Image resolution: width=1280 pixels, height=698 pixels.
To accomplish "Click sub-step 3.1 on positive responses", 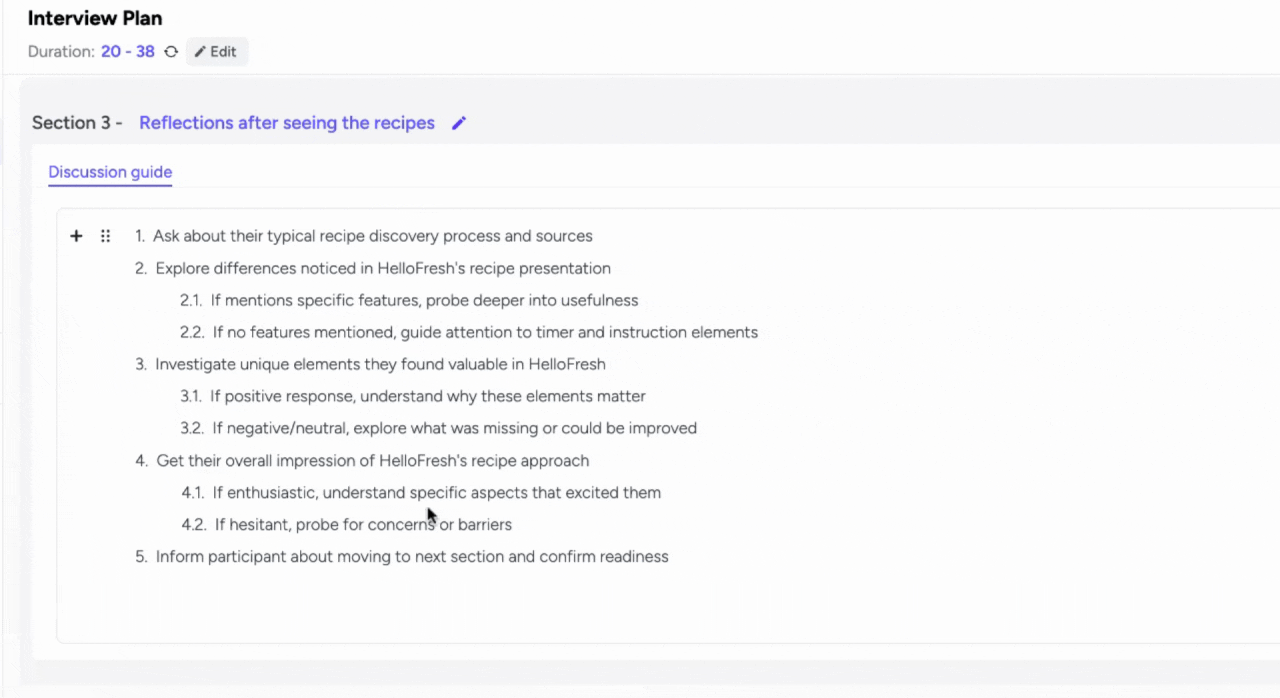I will coord(428,396).
